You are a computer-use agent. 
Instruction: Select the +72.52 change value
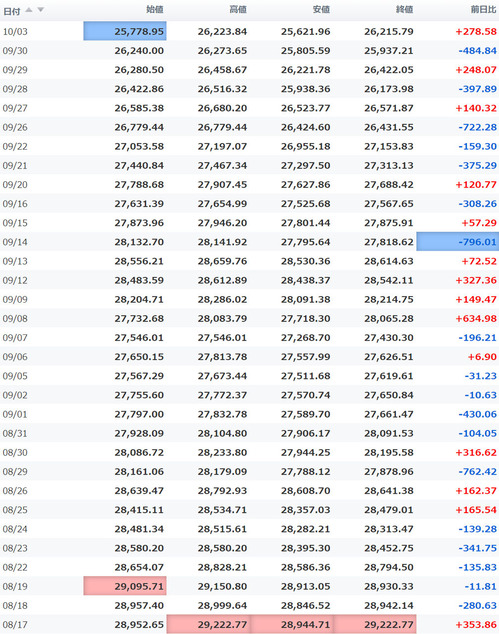[x=479, y=261]
